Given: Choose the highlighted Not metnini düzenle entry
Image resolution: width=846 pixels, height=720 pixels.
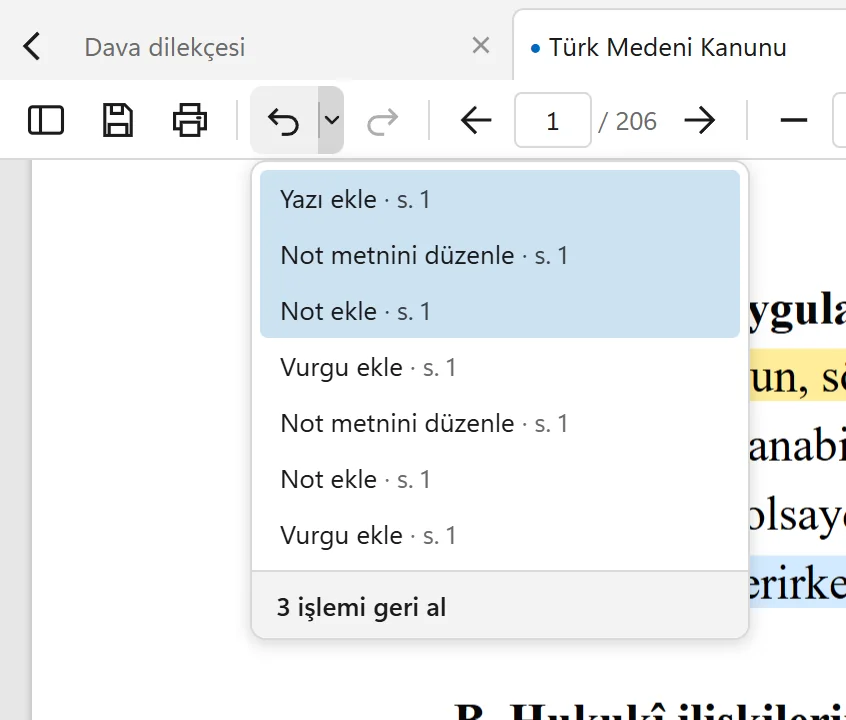Looking at the screenshot, I should tap(500, 255).
